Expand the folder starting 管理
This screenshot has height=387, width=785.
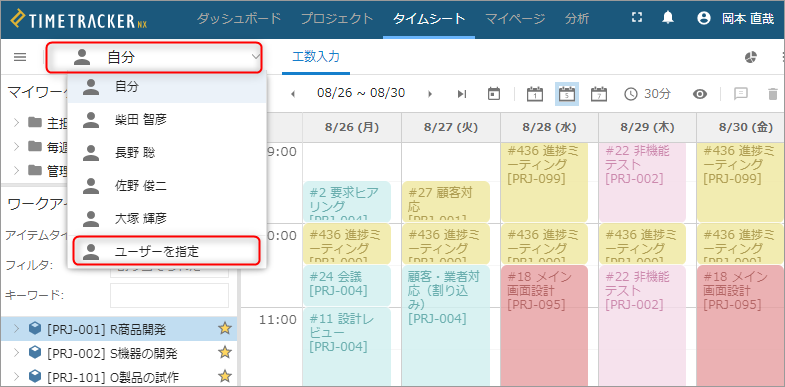[16, 170]
